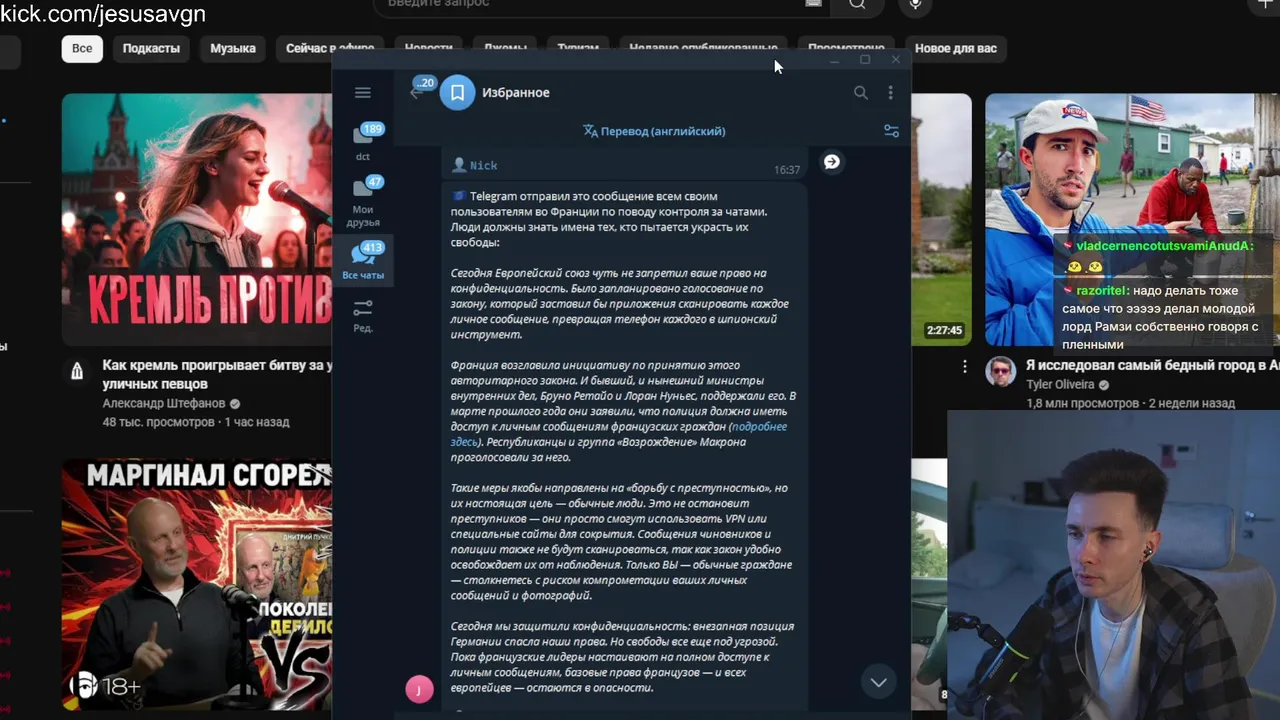
Task: Minimize the Telegram window
Action: 835,60
